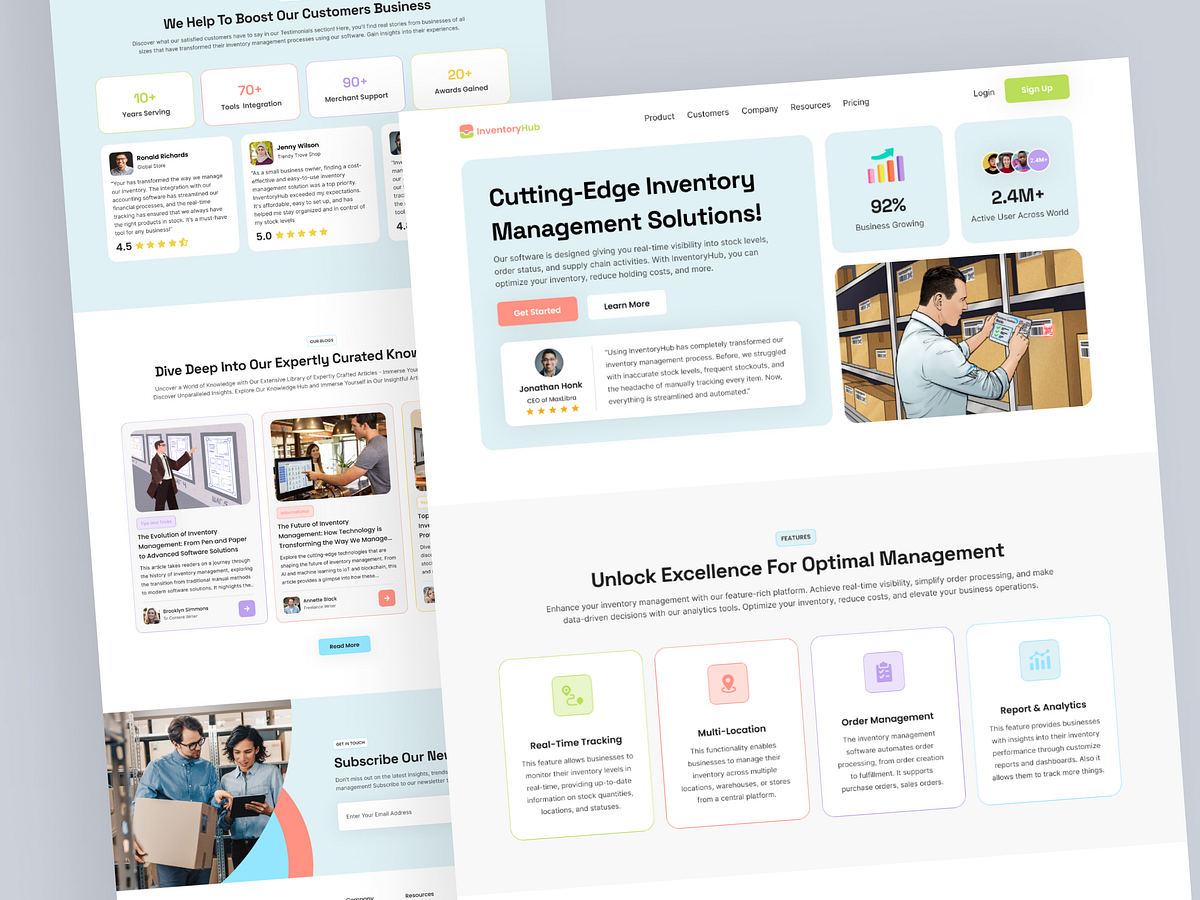Open the Report & Analytics chart icon
The height and width of the screenshot is (900, 1200).
coord(1040,660)
